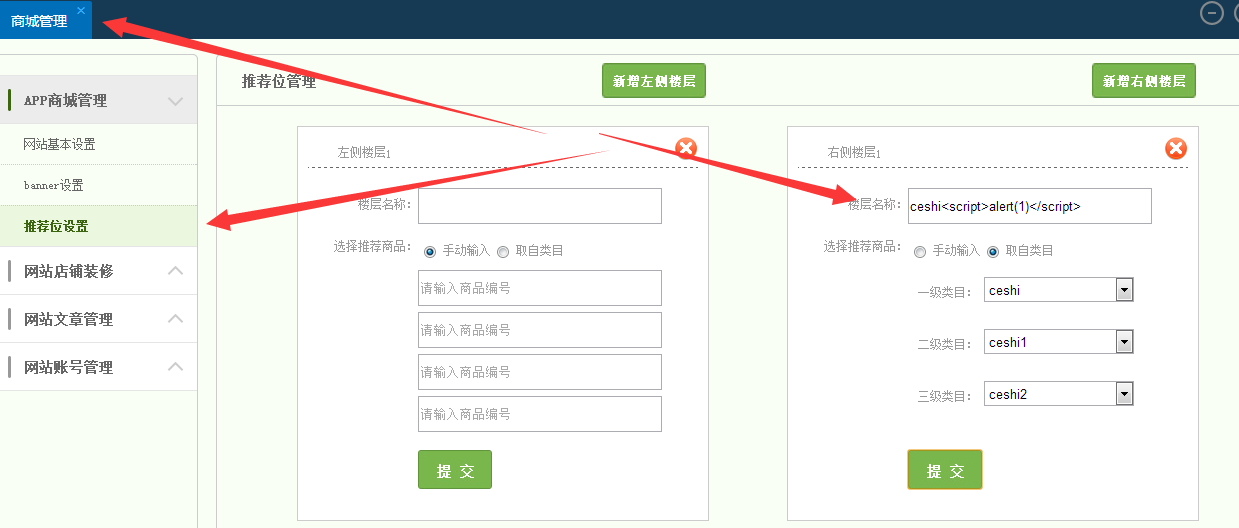Image resolution: width=1239 pixels, height=528 pixels.
Task: Click the 右侧楼层1 panel title
Action: (x=854, y=153)
